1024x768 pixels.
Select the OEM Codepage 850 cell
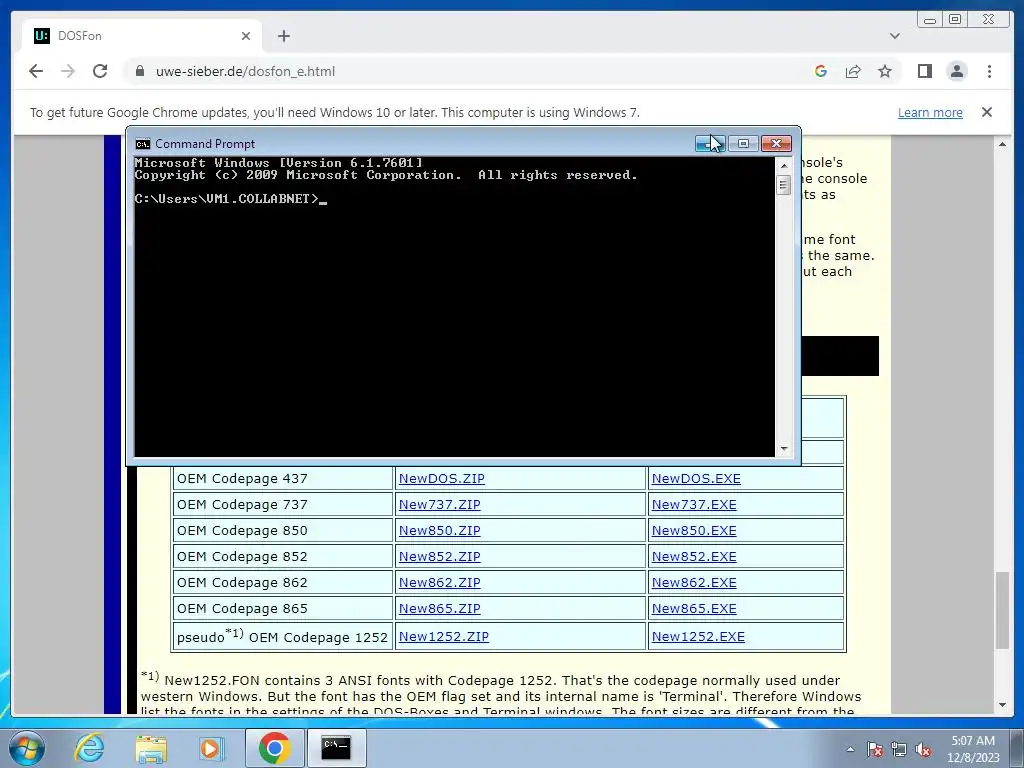click(x=283, y=531)
